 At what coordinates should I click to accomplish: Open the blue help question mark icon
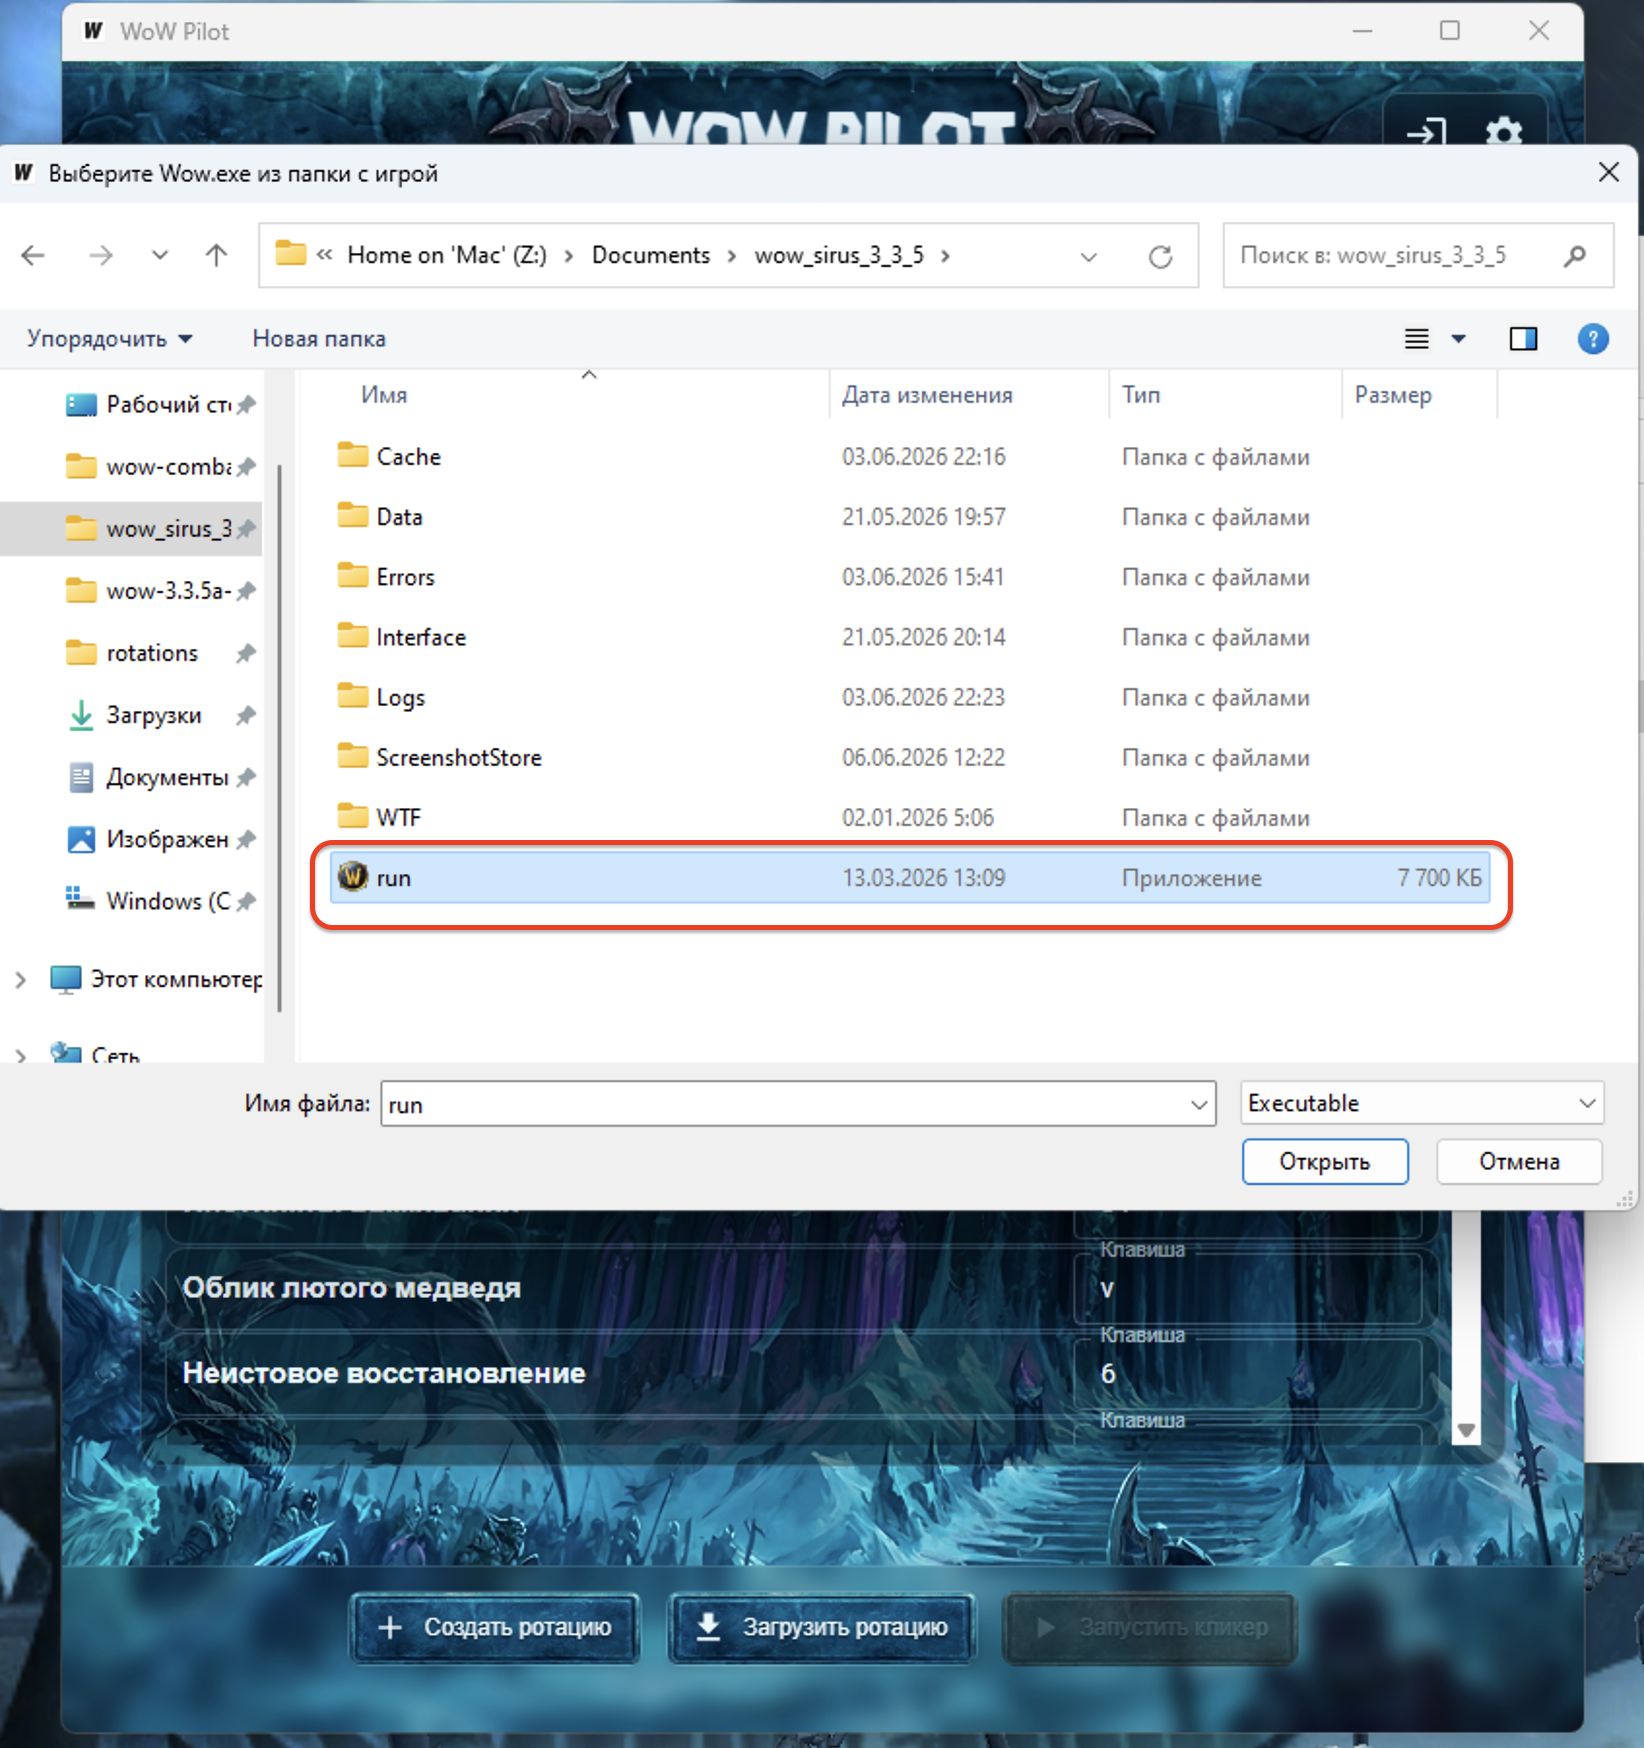click(1593, 339)
